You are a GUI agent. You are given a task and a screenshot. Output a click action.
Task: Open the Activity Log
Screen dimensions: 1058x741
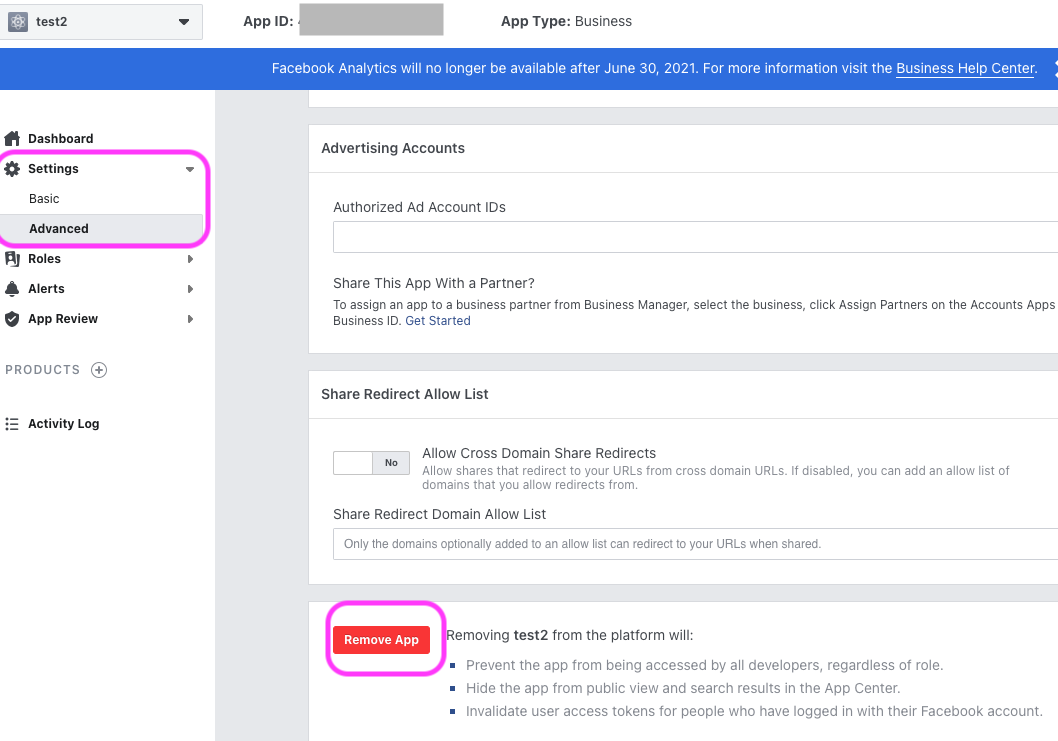coord(63,424)
